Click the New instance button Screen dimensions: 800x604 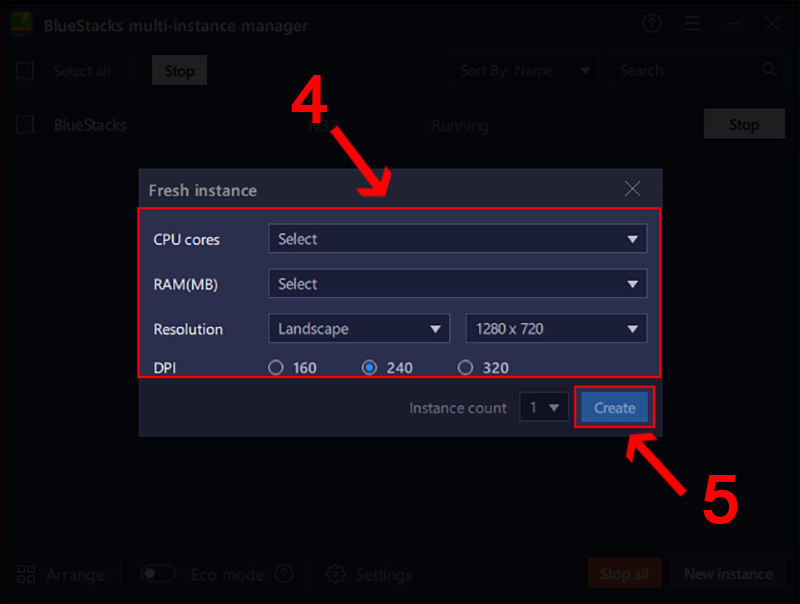pyautogui.click(x=728, y=573)
